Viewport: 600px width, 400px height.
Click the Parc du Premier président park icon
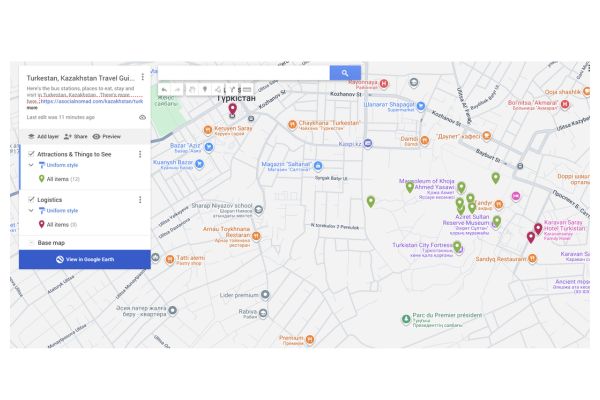click(406, 318)
